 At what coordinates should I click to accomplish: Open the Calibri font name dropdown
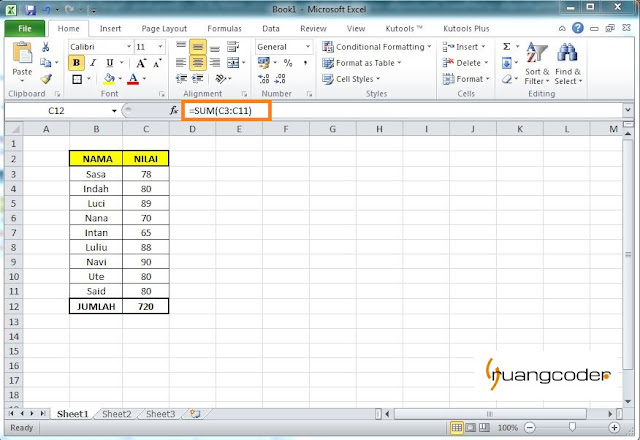pyautogui.click(x=129, y=47)
